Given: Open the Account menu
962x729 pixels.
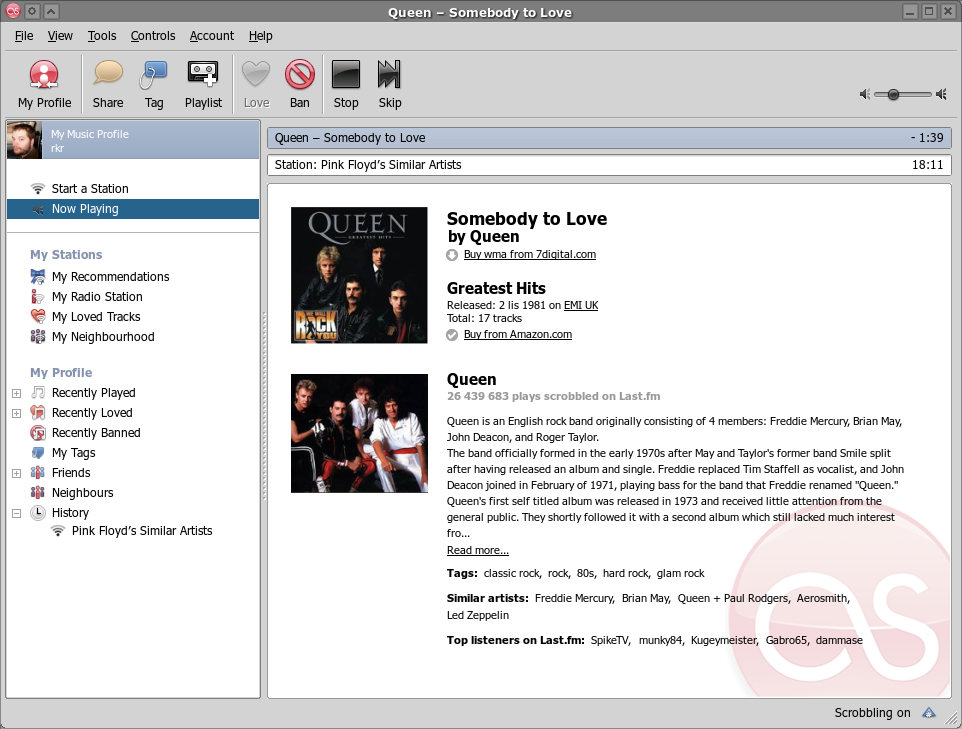Looking at the screenshot, I should point(212,36).
